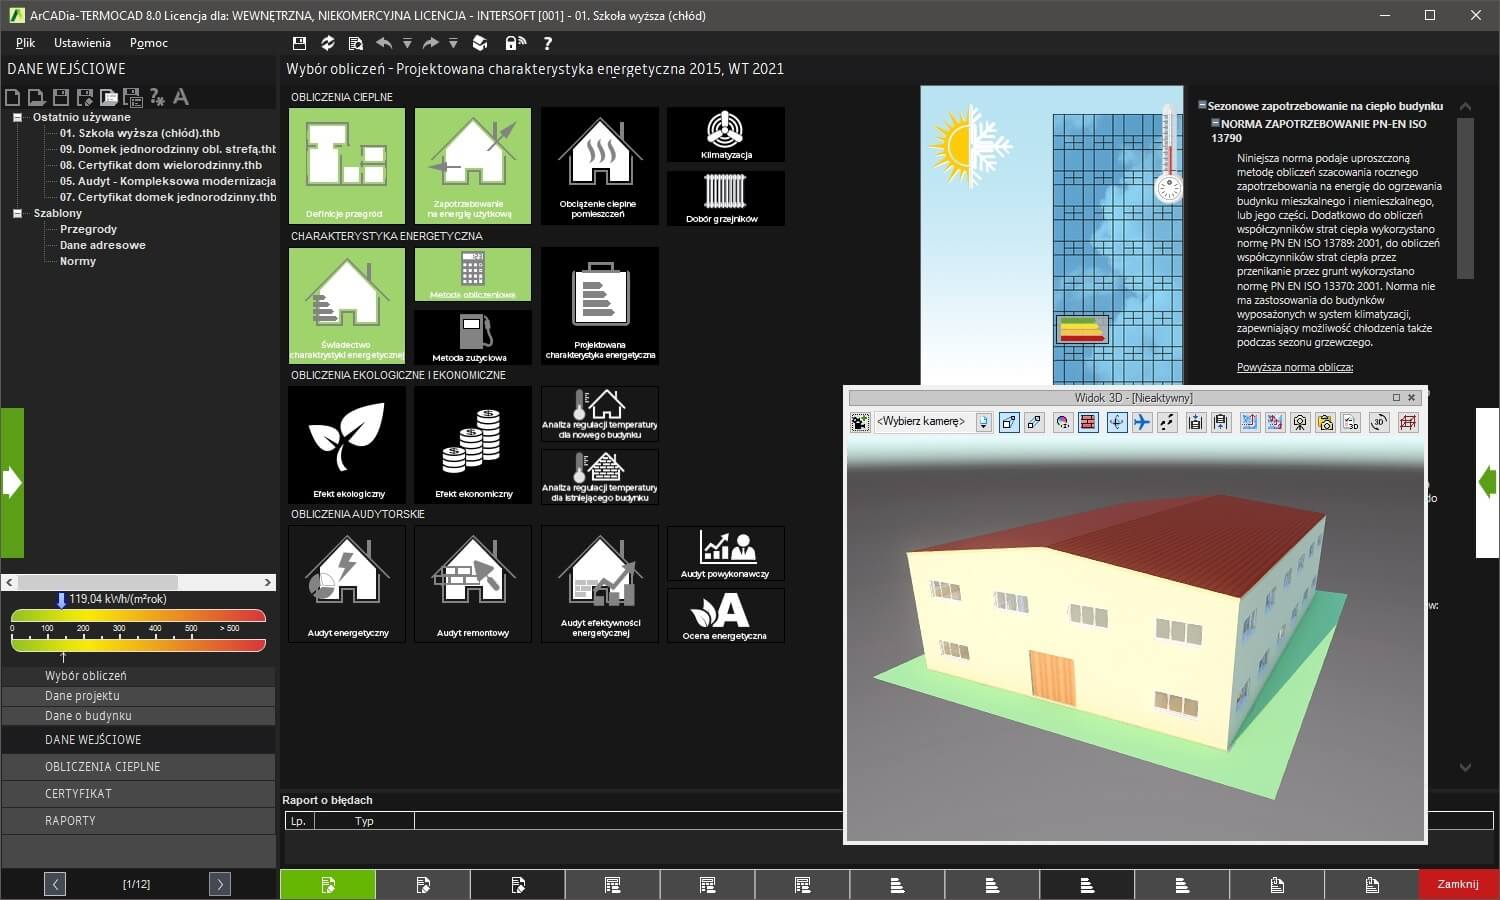Click the question mark help icon
The width and height of the screenshot is (1500, 900).
coord(547,43)
